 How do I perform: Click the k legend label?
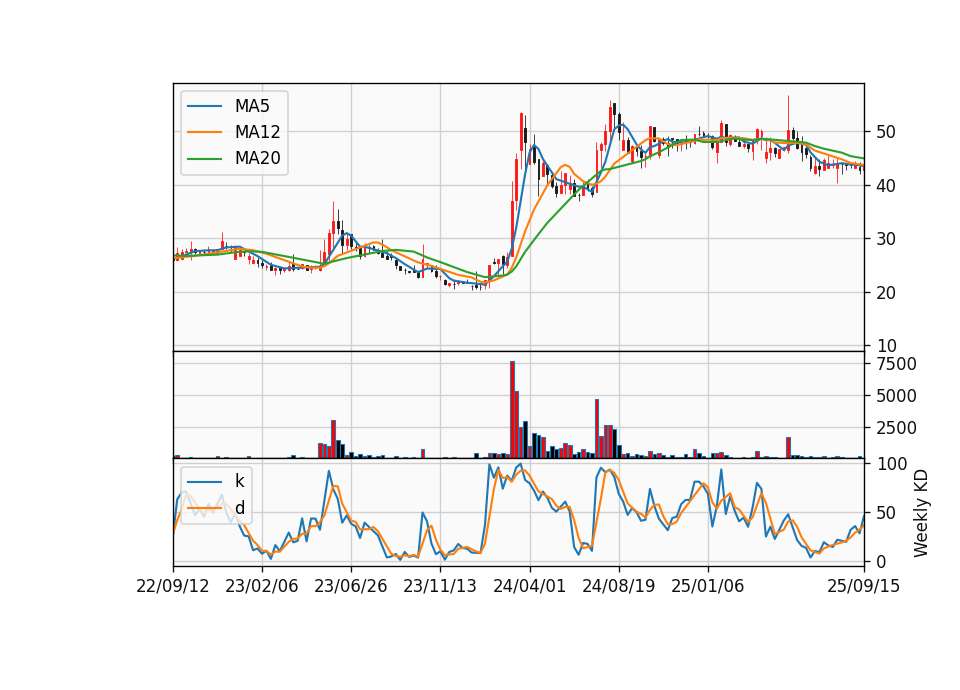coord(239,481)
